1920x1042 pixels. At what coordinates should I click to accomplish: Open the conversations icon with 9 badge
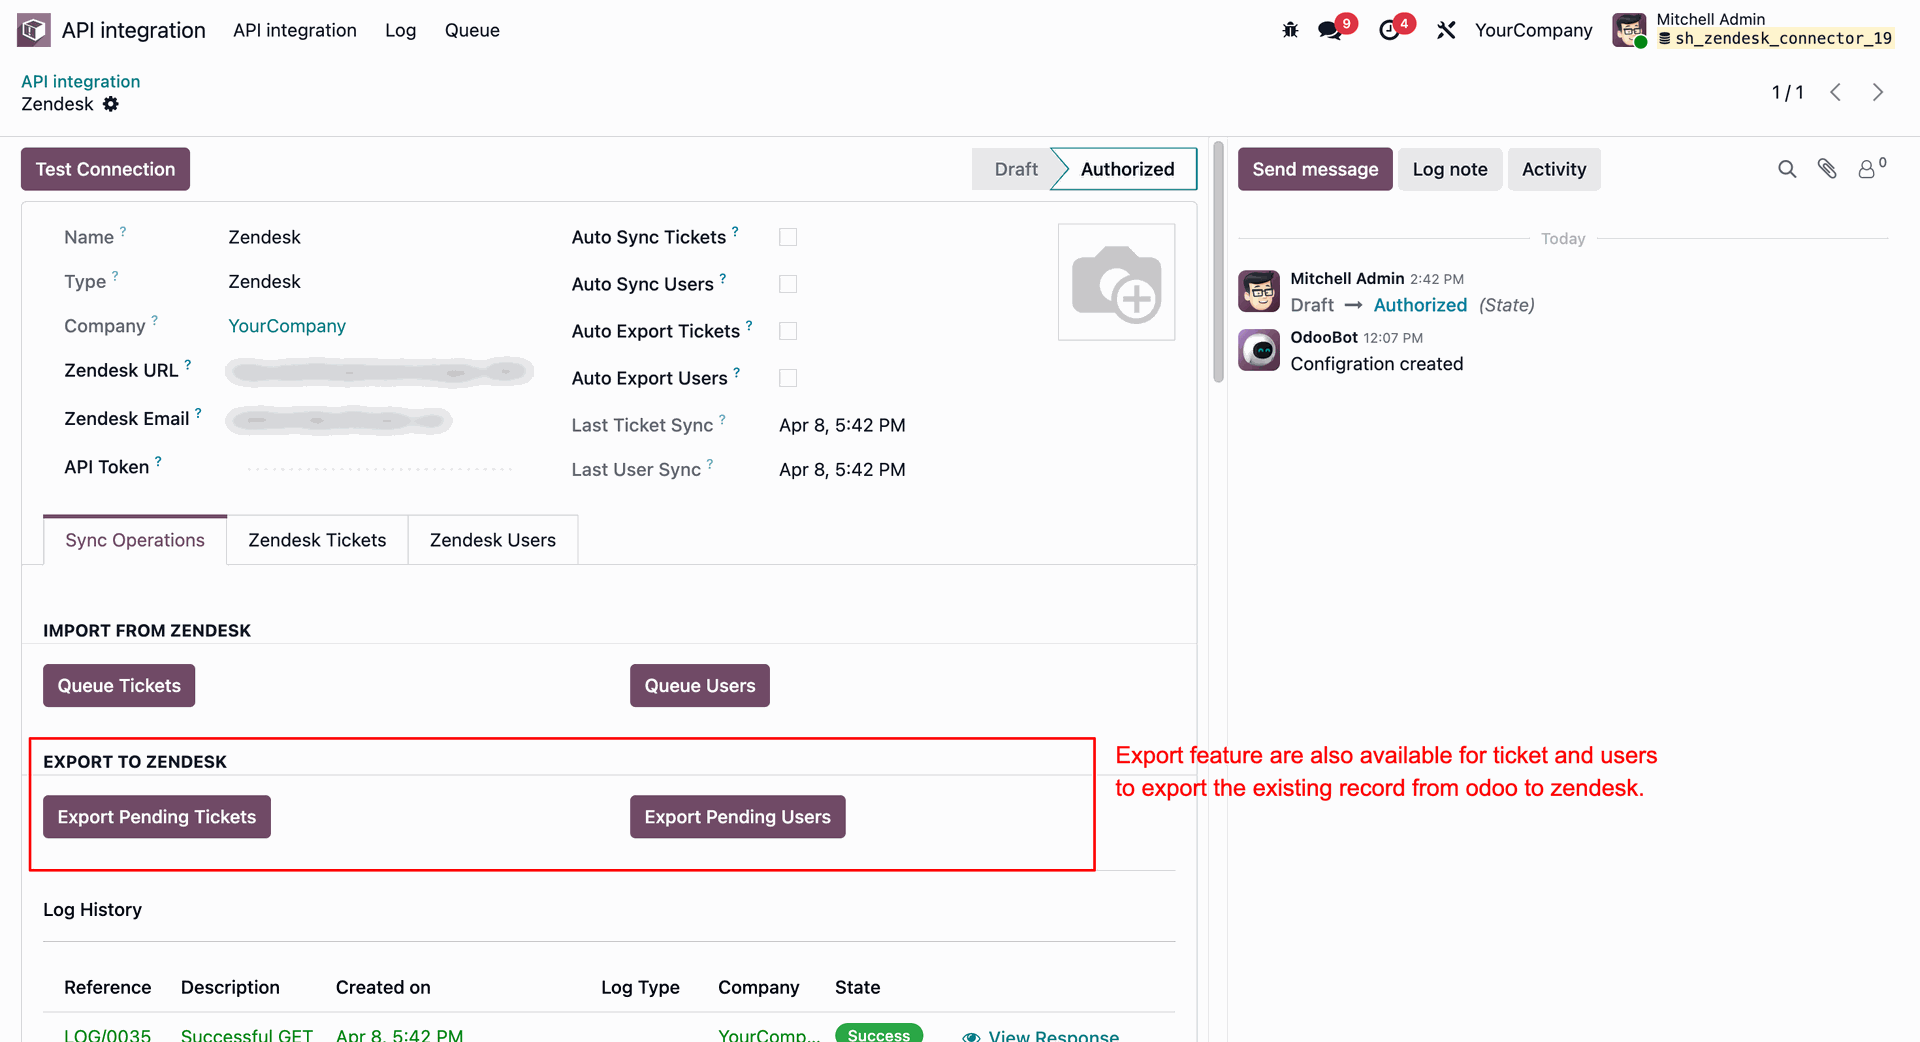click(1331, 30)
